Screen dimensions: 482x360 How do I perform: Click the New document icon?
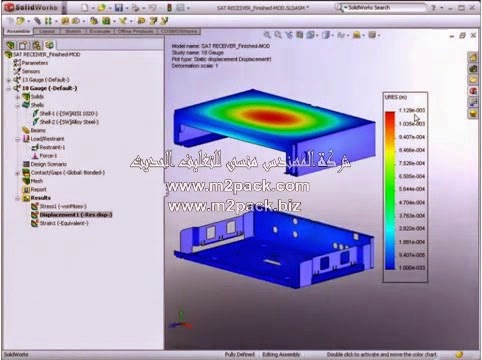click(85, 7)
